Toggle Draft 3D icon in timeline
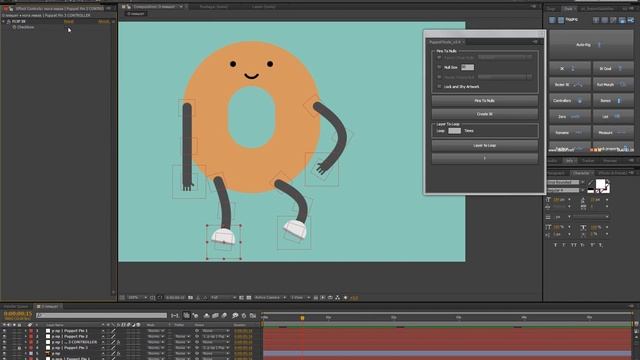This screenshot has width=640, height=360. point(196,316)
